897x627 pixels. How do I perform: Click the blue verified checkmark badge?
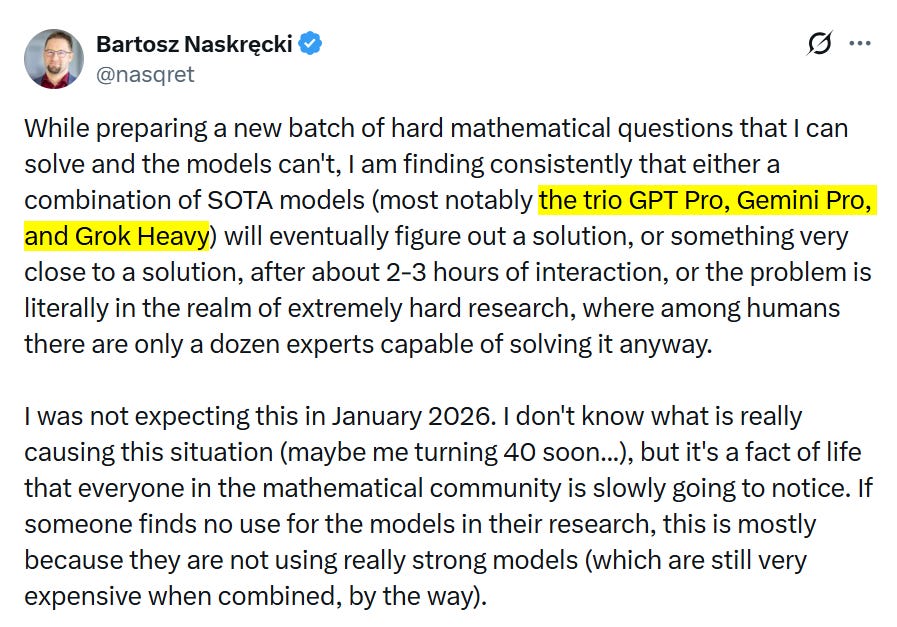(x=311, y=43)
